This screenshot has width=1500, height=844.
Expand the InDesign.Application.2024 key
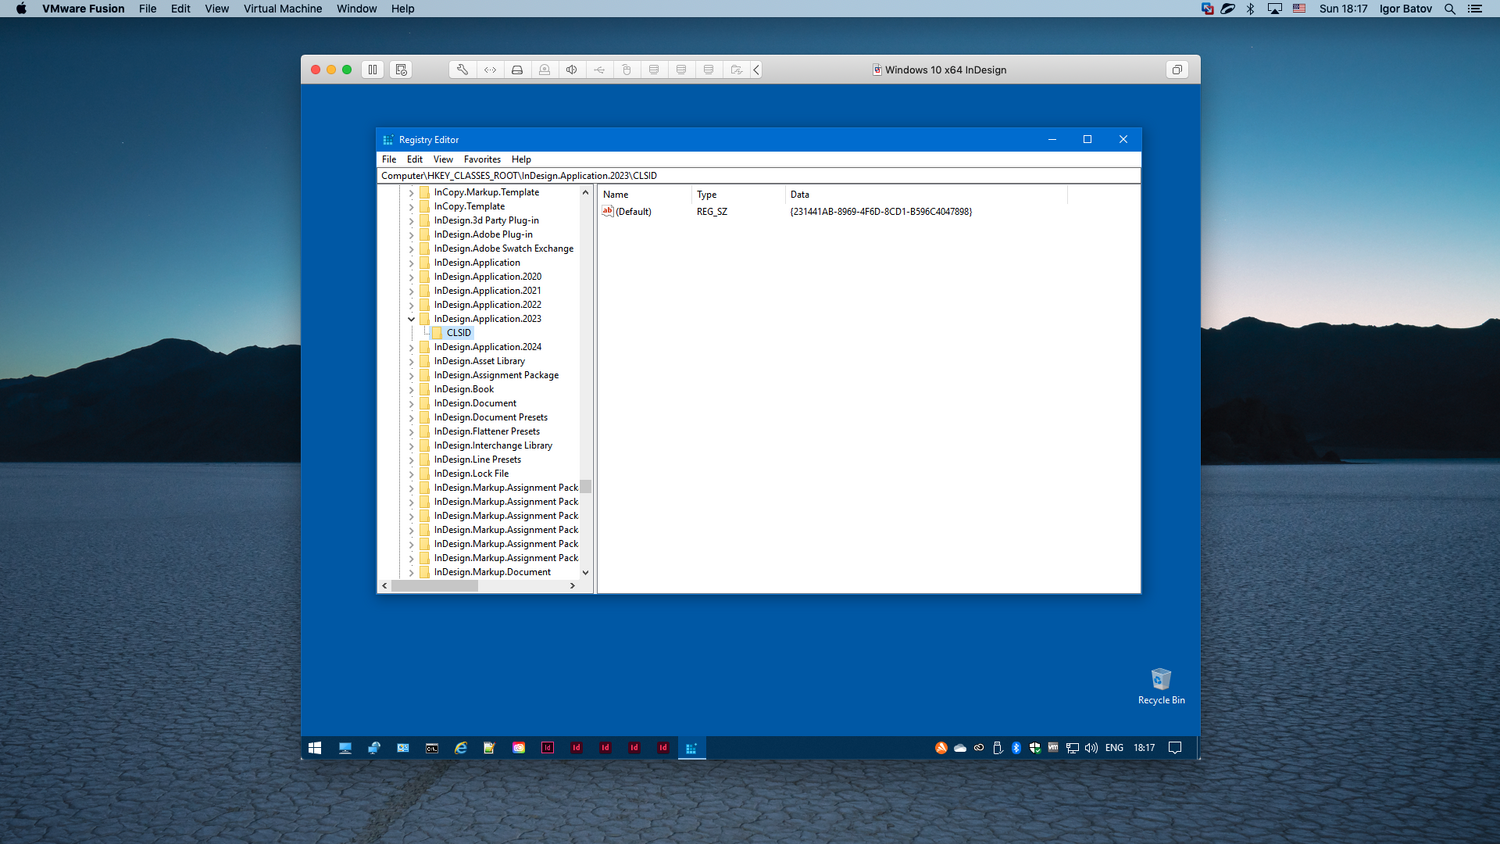(411, 347)
